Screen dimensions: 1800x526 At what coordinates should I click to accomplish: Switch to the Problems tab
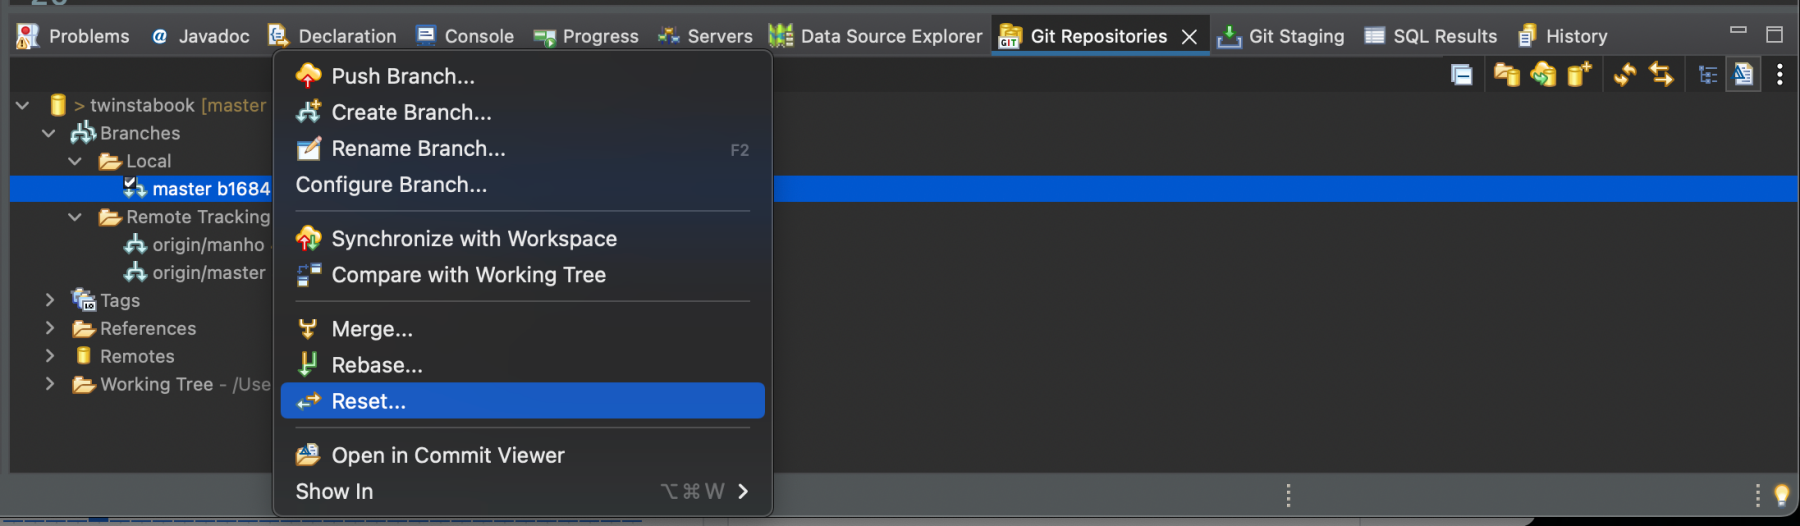point(73,36)
